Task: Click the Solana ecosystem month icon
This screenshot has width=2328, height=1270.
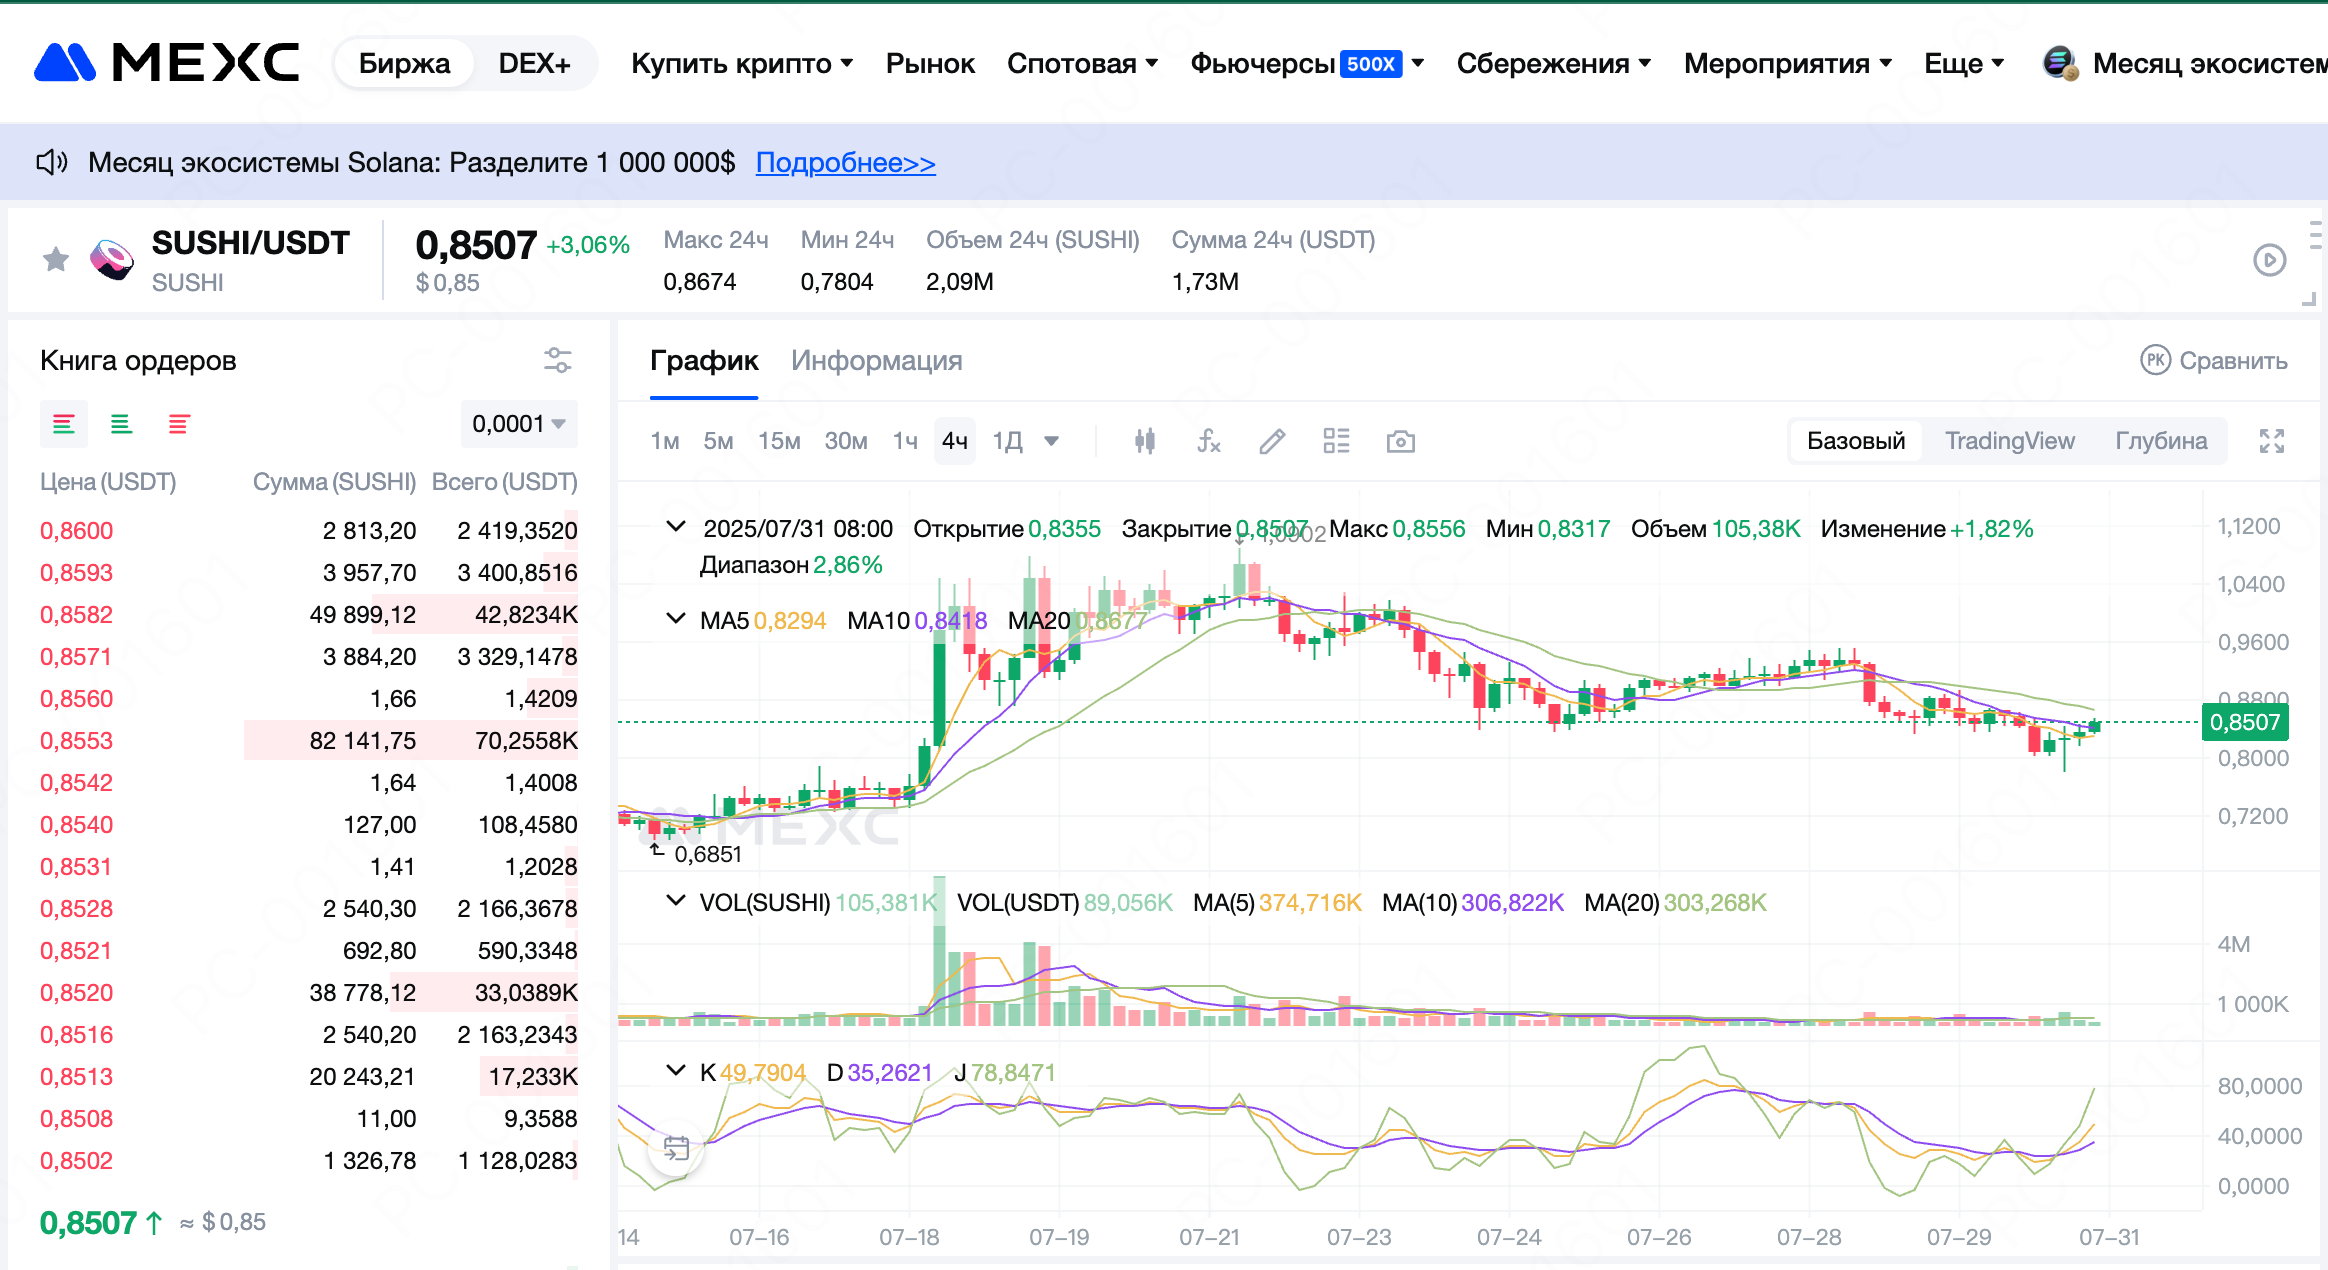Action: (2060, 63)
